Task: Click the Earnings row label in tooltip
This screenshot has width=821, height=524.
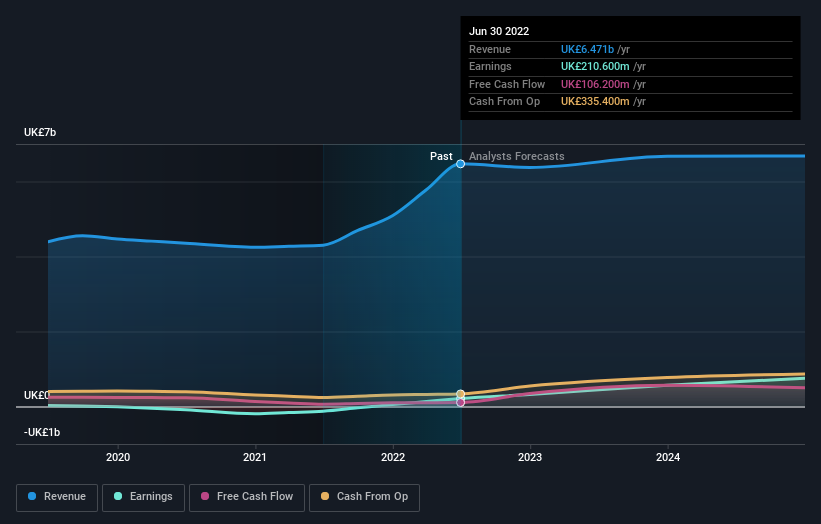Action: pyautogui.click(x=490, y=66)
